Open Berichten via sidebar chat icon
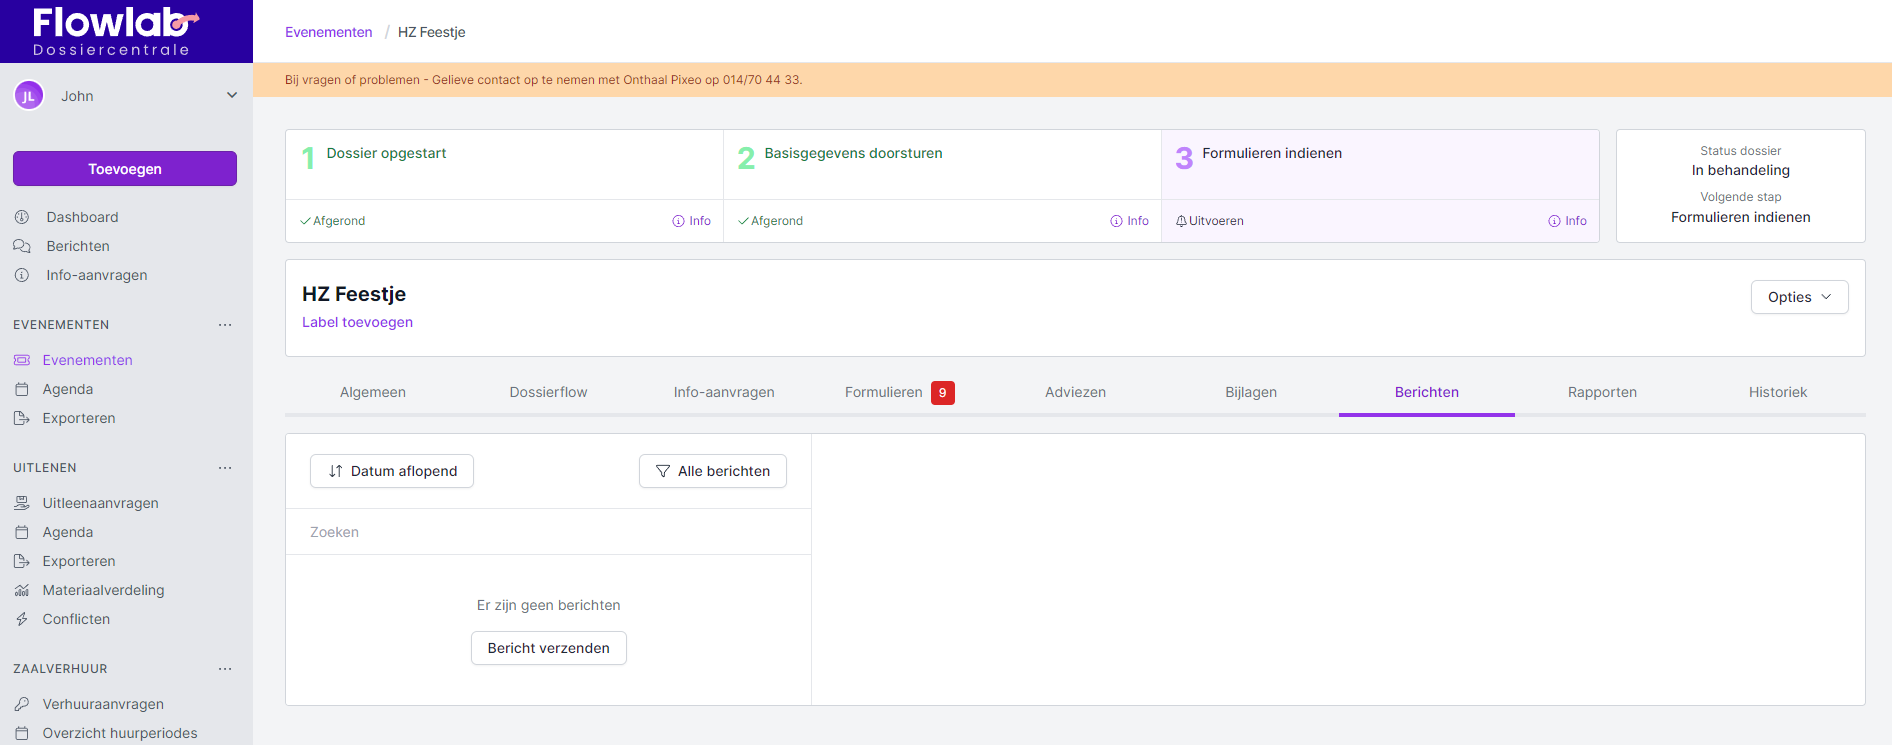This screenshot has width=1892, height=745. (22, 246)
